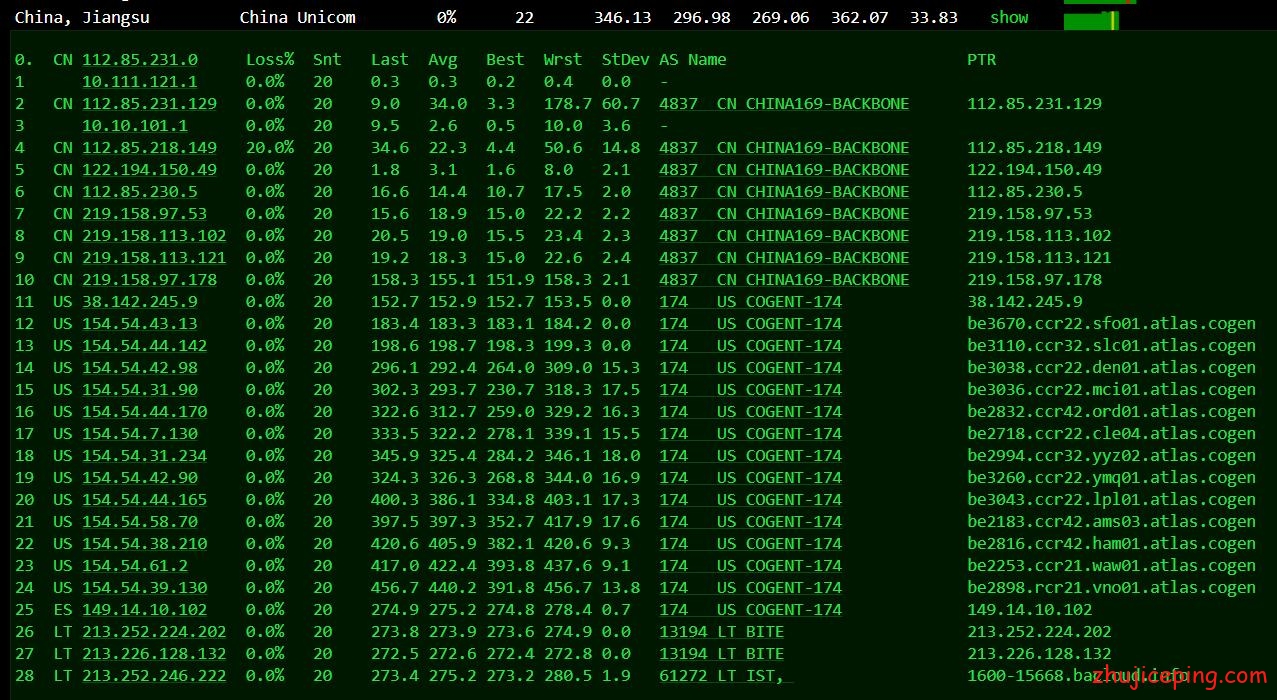Click the 154.54.44.170 hop address
The width and height of the screenshot is (1277, 700).
[x=144, y=412]
